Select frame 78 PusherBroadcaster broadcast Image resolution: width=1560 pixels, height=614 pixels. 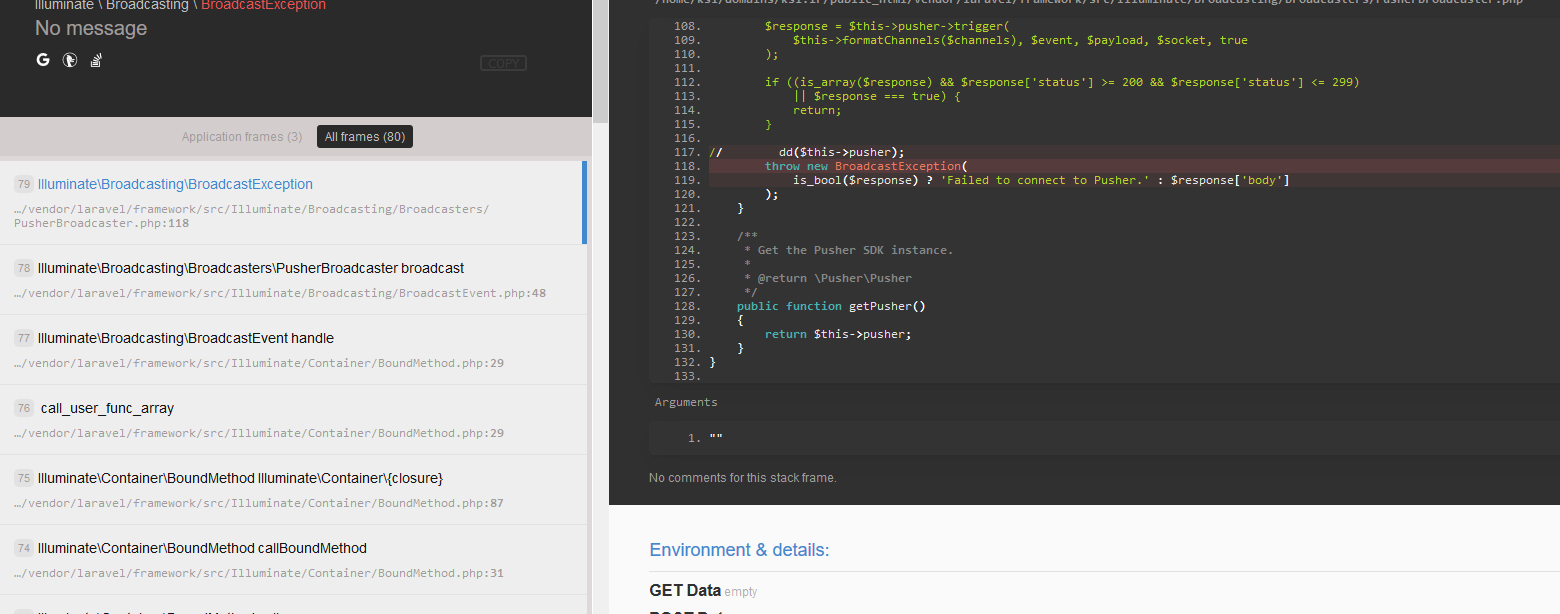(x=293, y=280)
